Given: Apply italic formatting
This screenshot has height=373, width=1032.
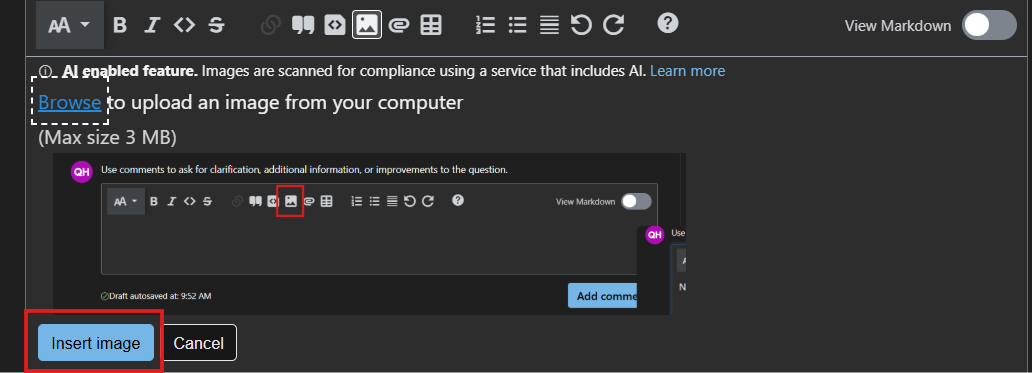Looking at the screenshot, I should (152, 25).
